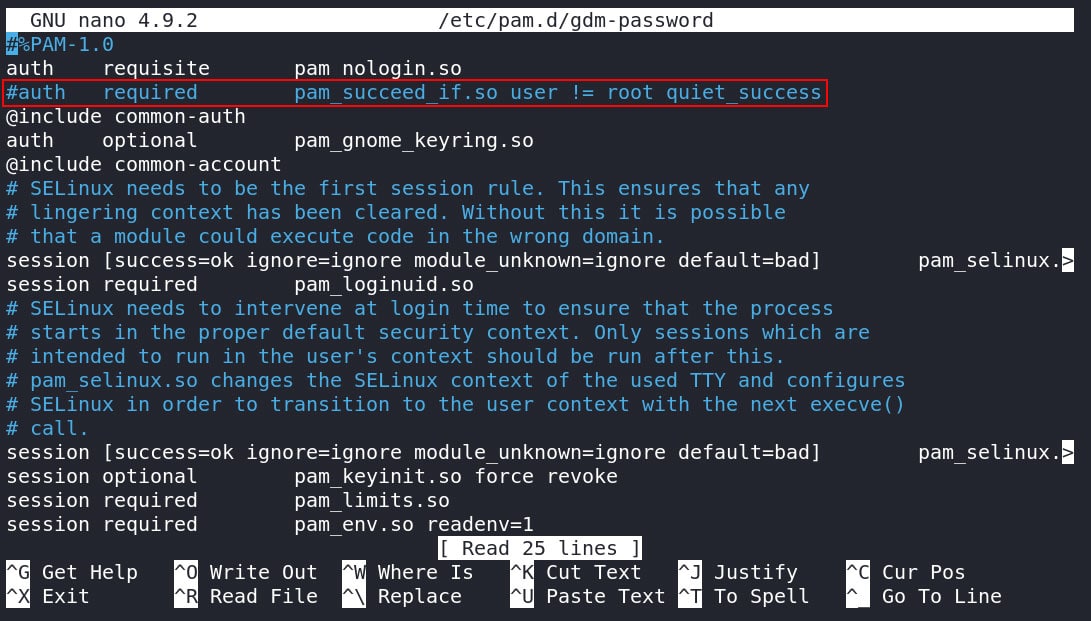Click the pam_gnome_keyring.so text
Viewport: 1091px width, 621px height.
click(x=414, y=140)
